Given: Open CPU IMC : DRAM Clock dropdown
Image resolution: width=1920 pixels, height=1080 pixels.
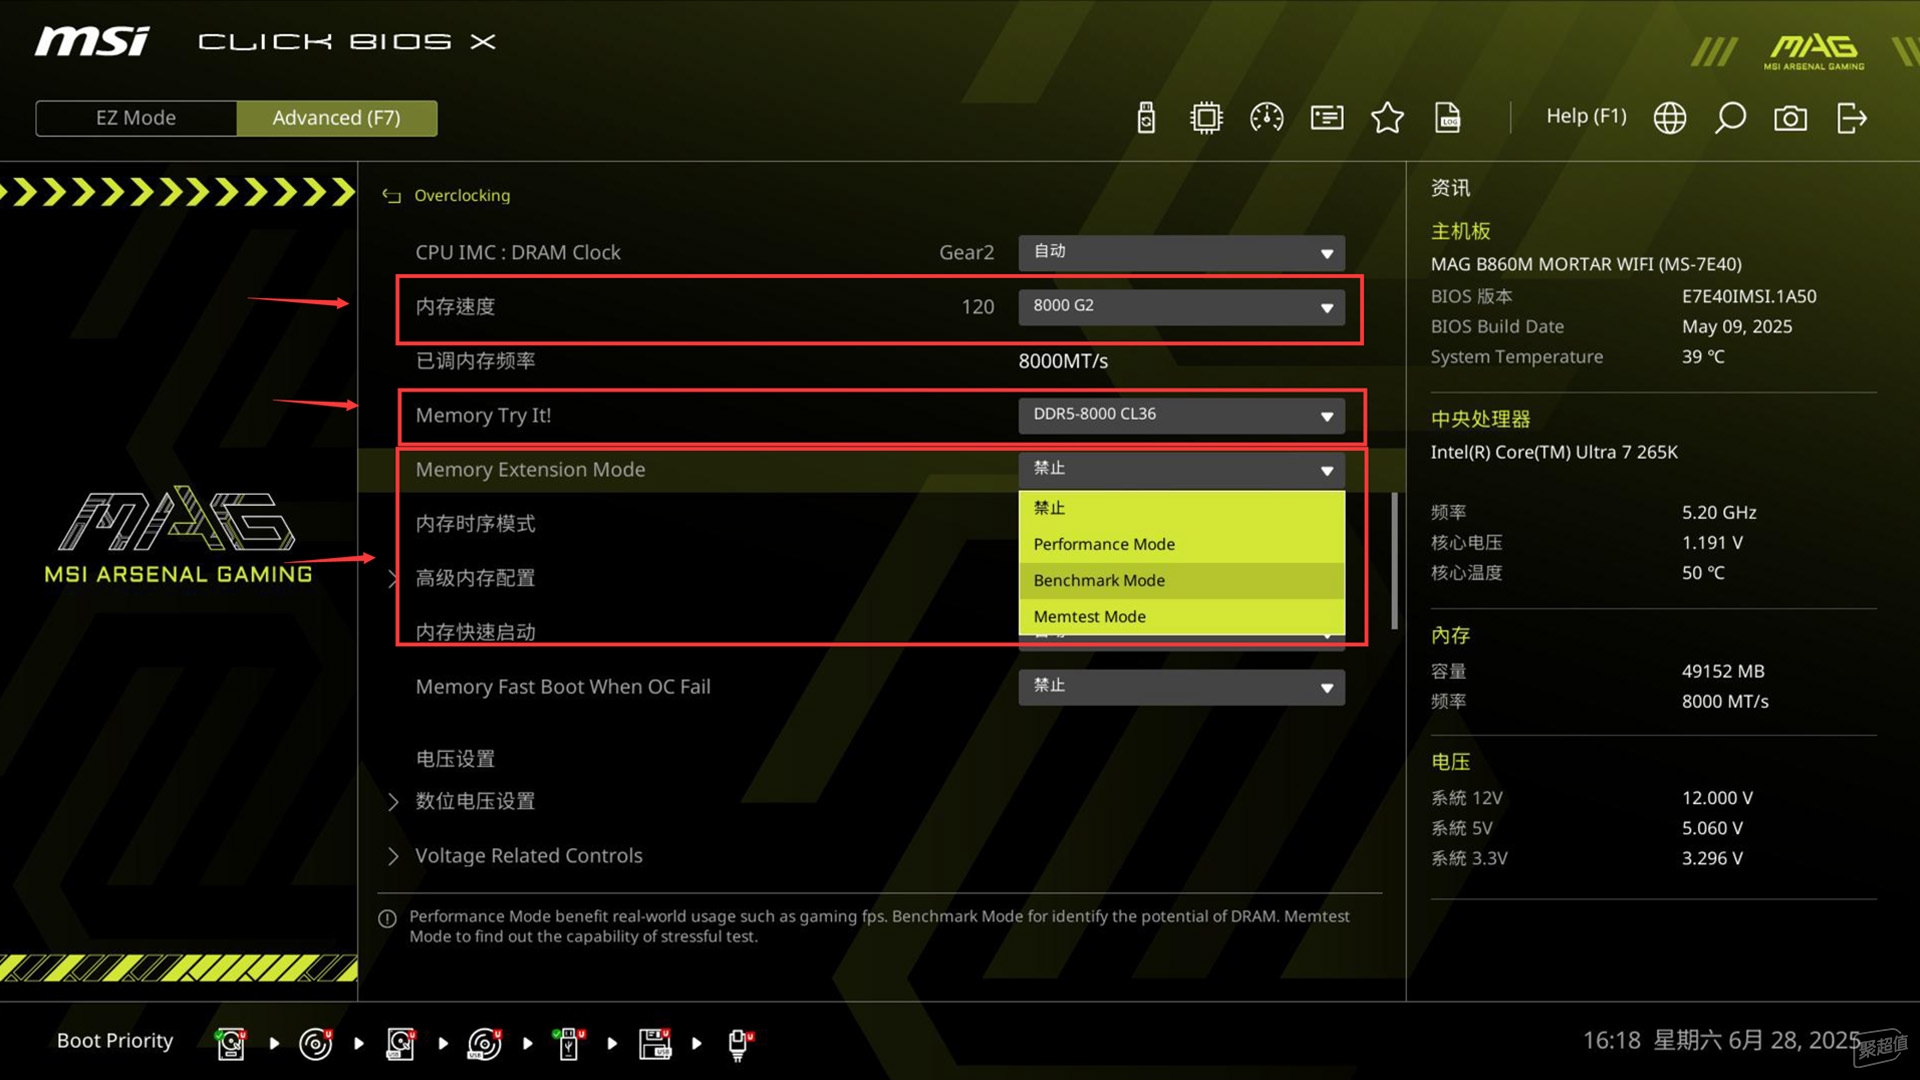Looking at the screenshot, I should coord(1181,252).
